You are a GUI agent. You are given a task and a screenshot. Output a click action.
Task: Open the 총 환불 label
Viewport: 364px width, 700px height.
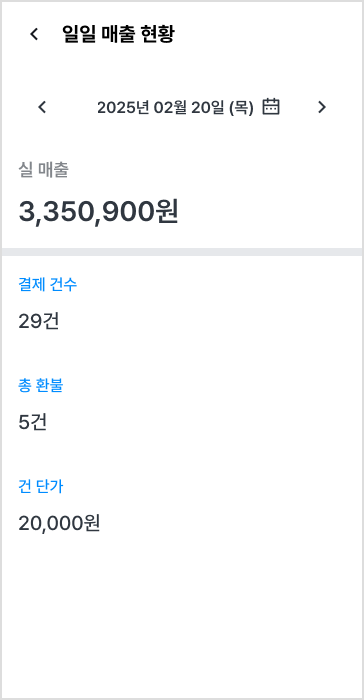(x=41, y=385)
